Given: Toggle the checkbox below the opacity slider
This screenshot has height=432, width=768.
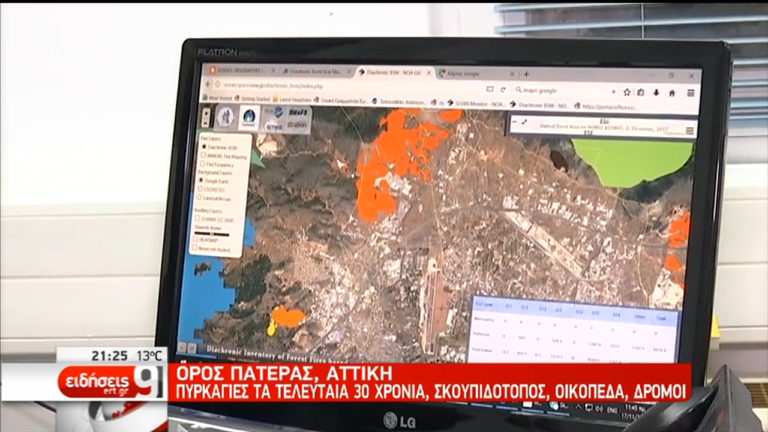Looking at the screenshot, I should (196, 240).
